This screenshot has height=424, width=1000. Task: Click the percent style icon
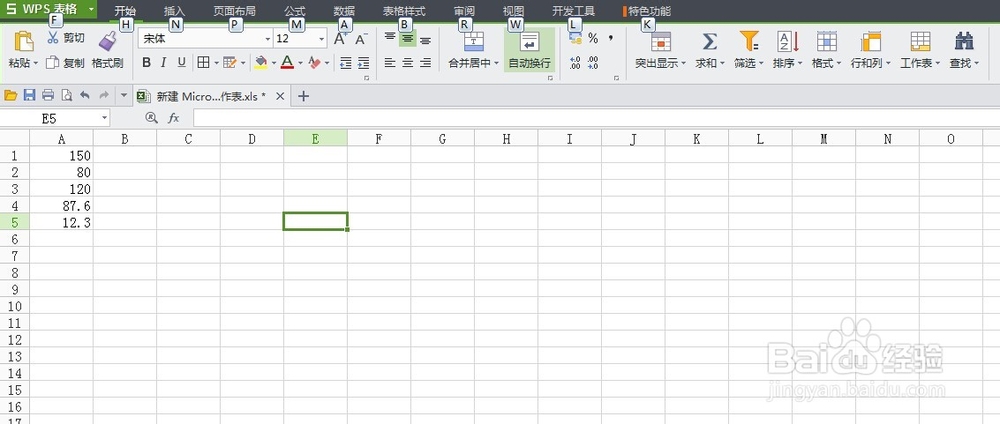[593, 39]
